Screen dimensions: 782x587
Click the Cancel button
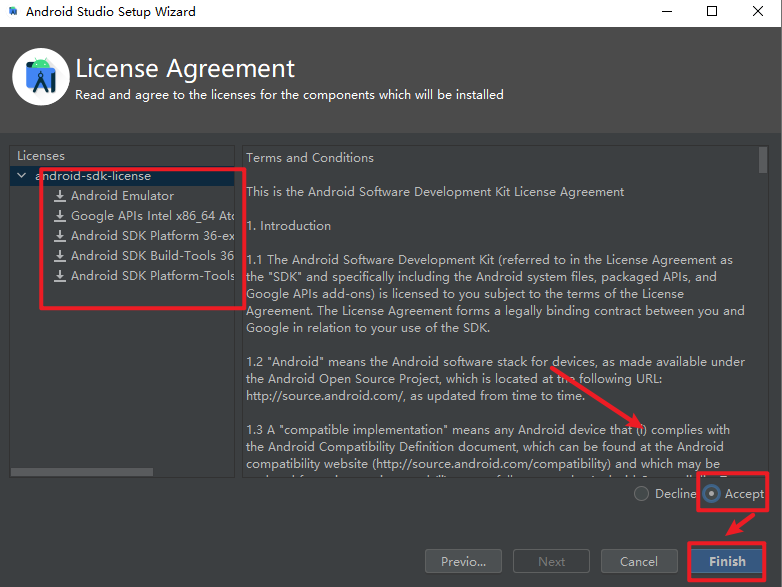pos(639,562)
